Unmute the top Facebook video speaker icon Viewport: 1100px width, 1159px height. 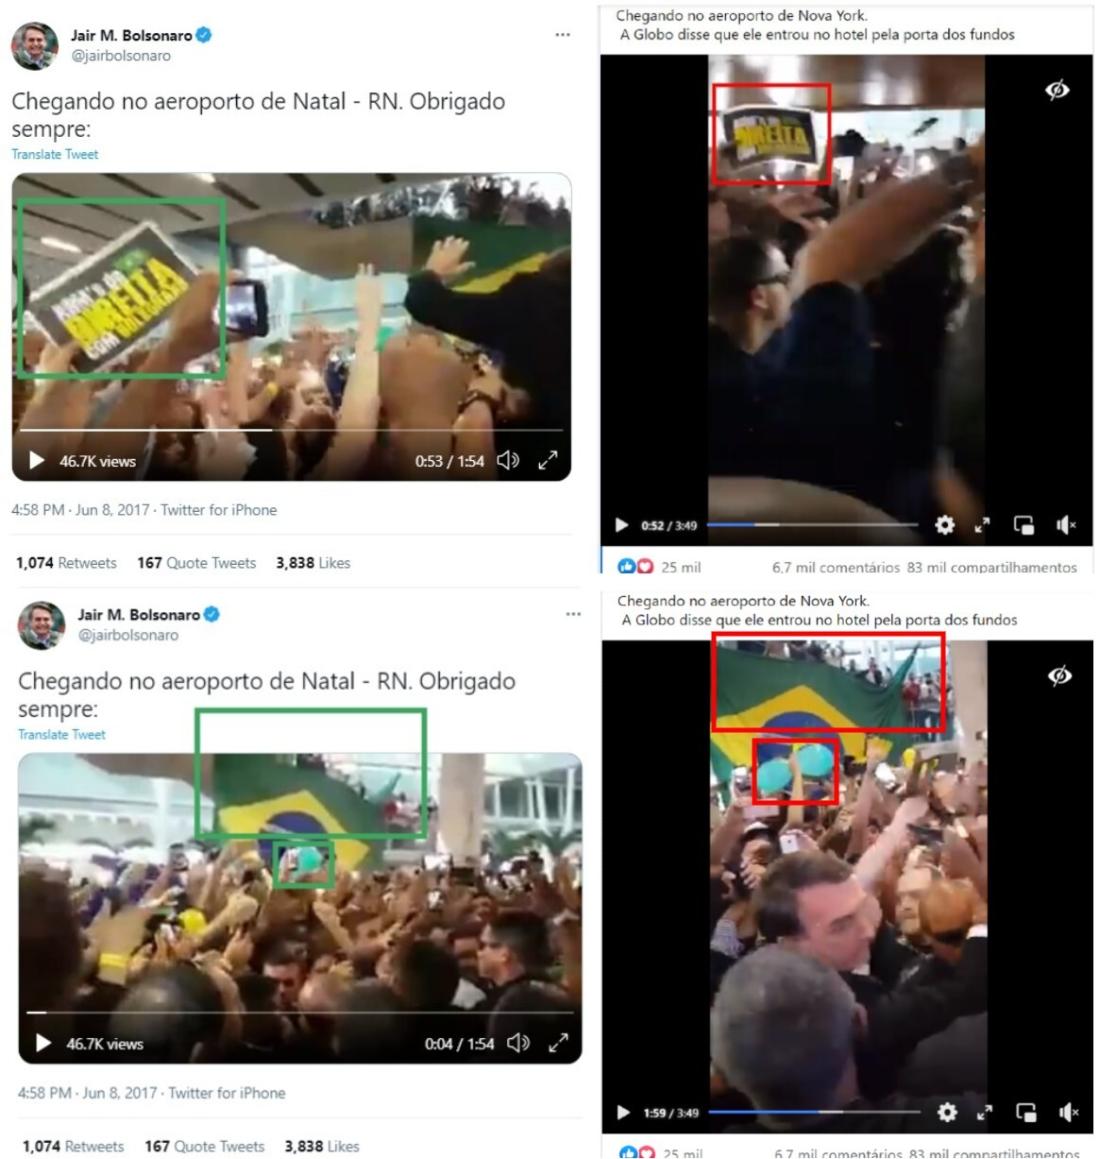coord(1065,526)
